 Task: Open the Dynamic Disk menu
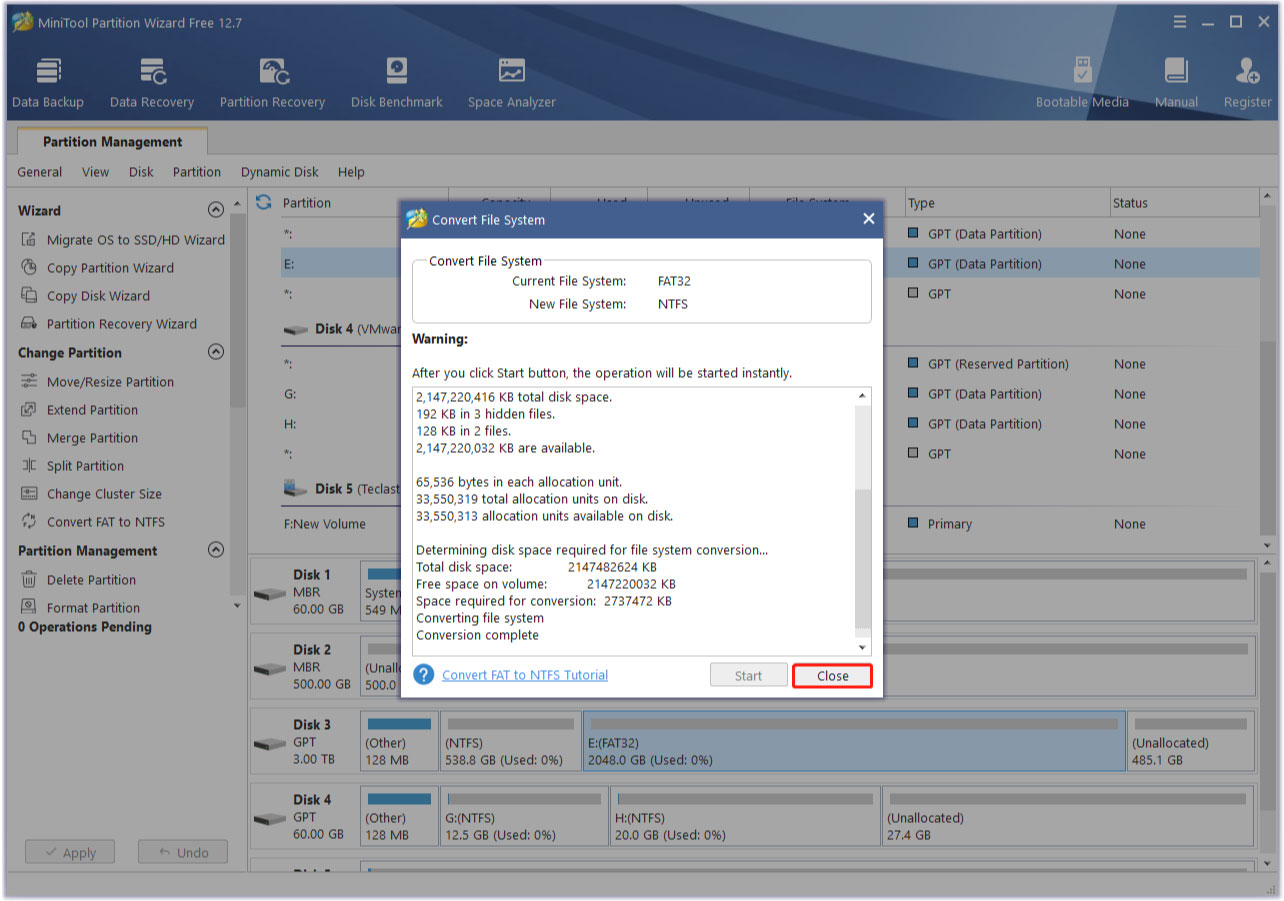(x=279, y=172)
